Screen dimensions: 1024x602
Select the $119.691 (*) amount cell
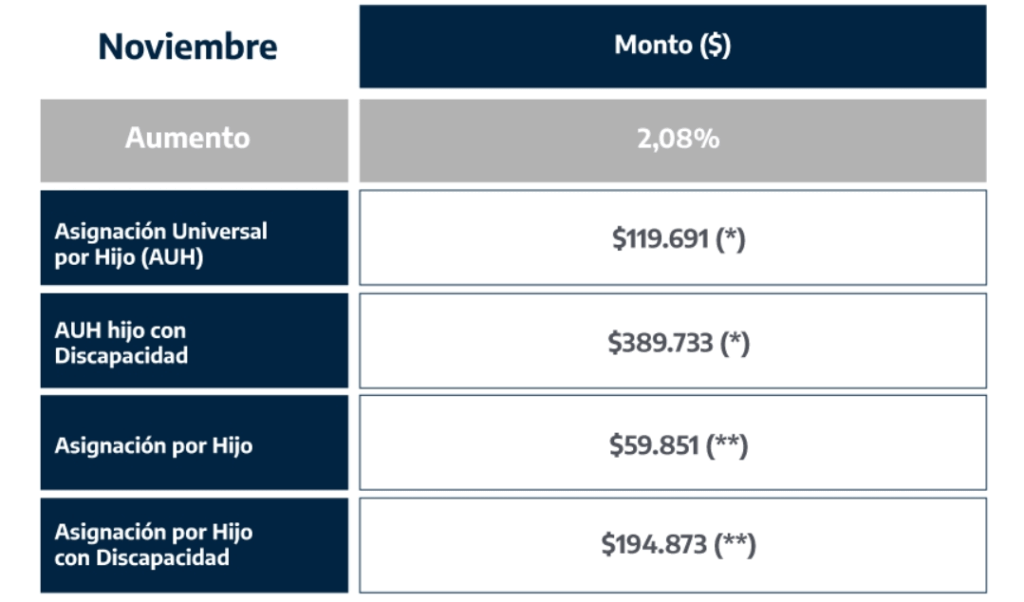(x=673, y=238)
